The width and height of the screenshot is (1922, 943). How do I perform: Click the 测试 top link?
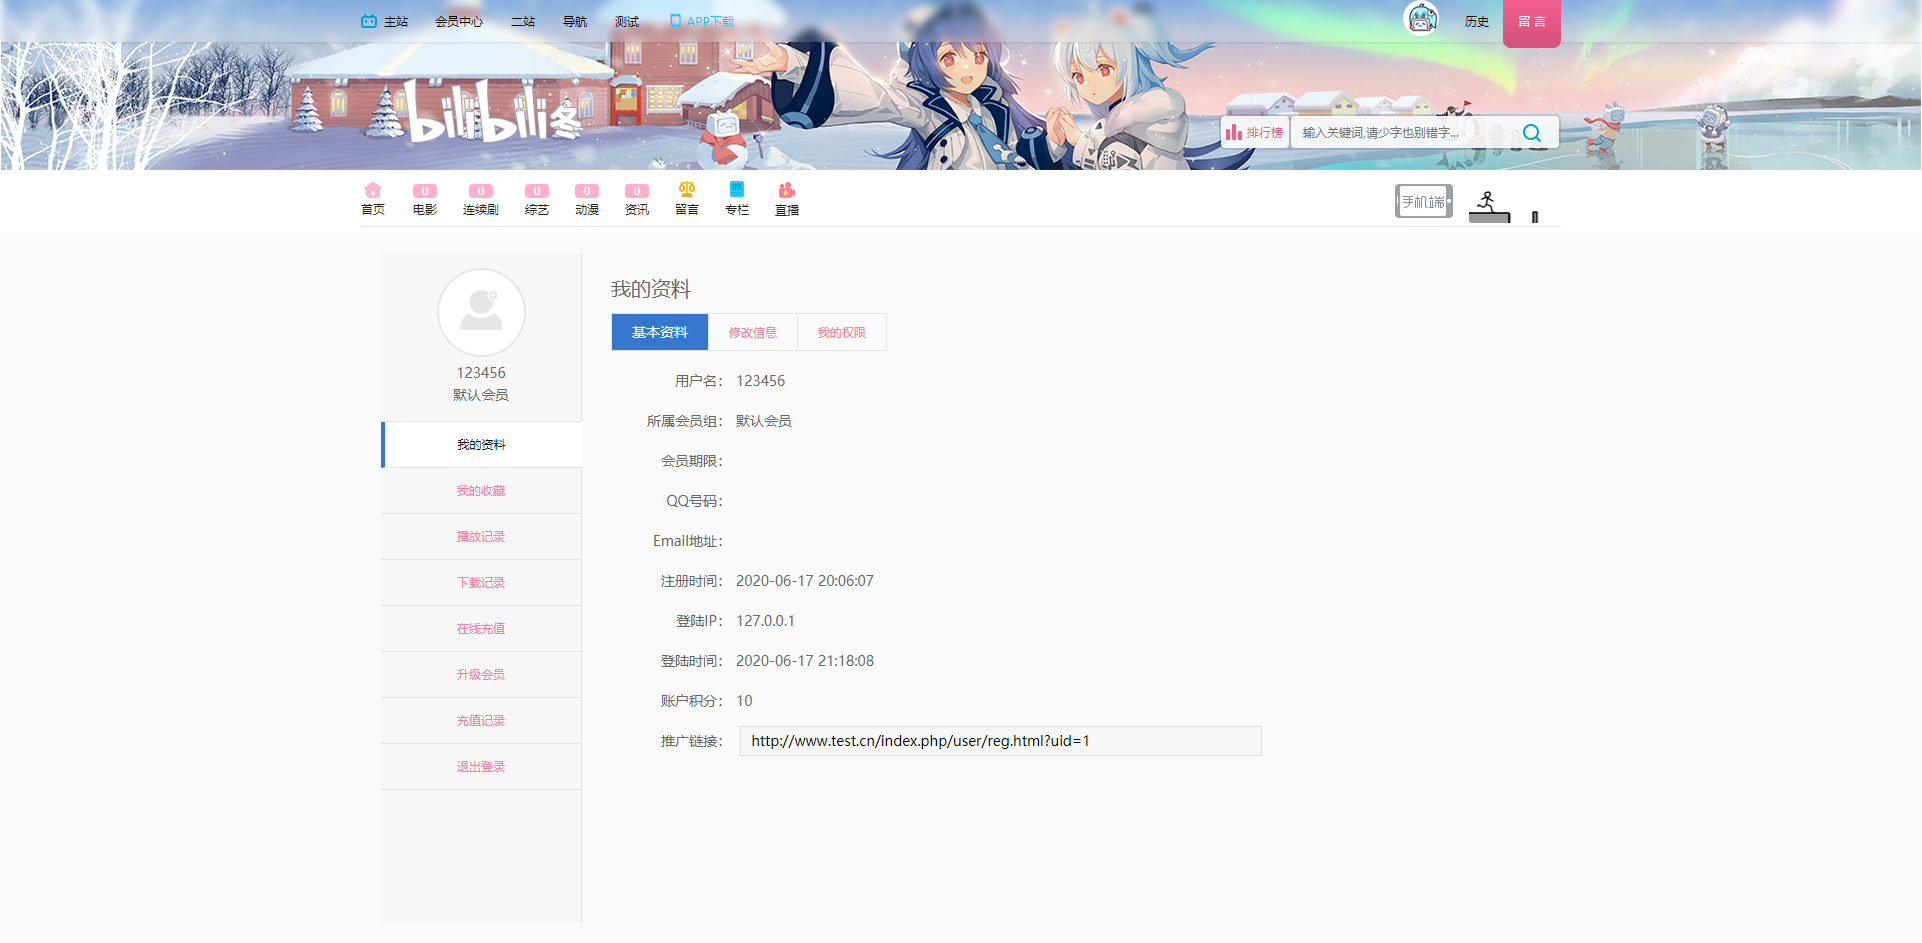(x=627, y=21)
